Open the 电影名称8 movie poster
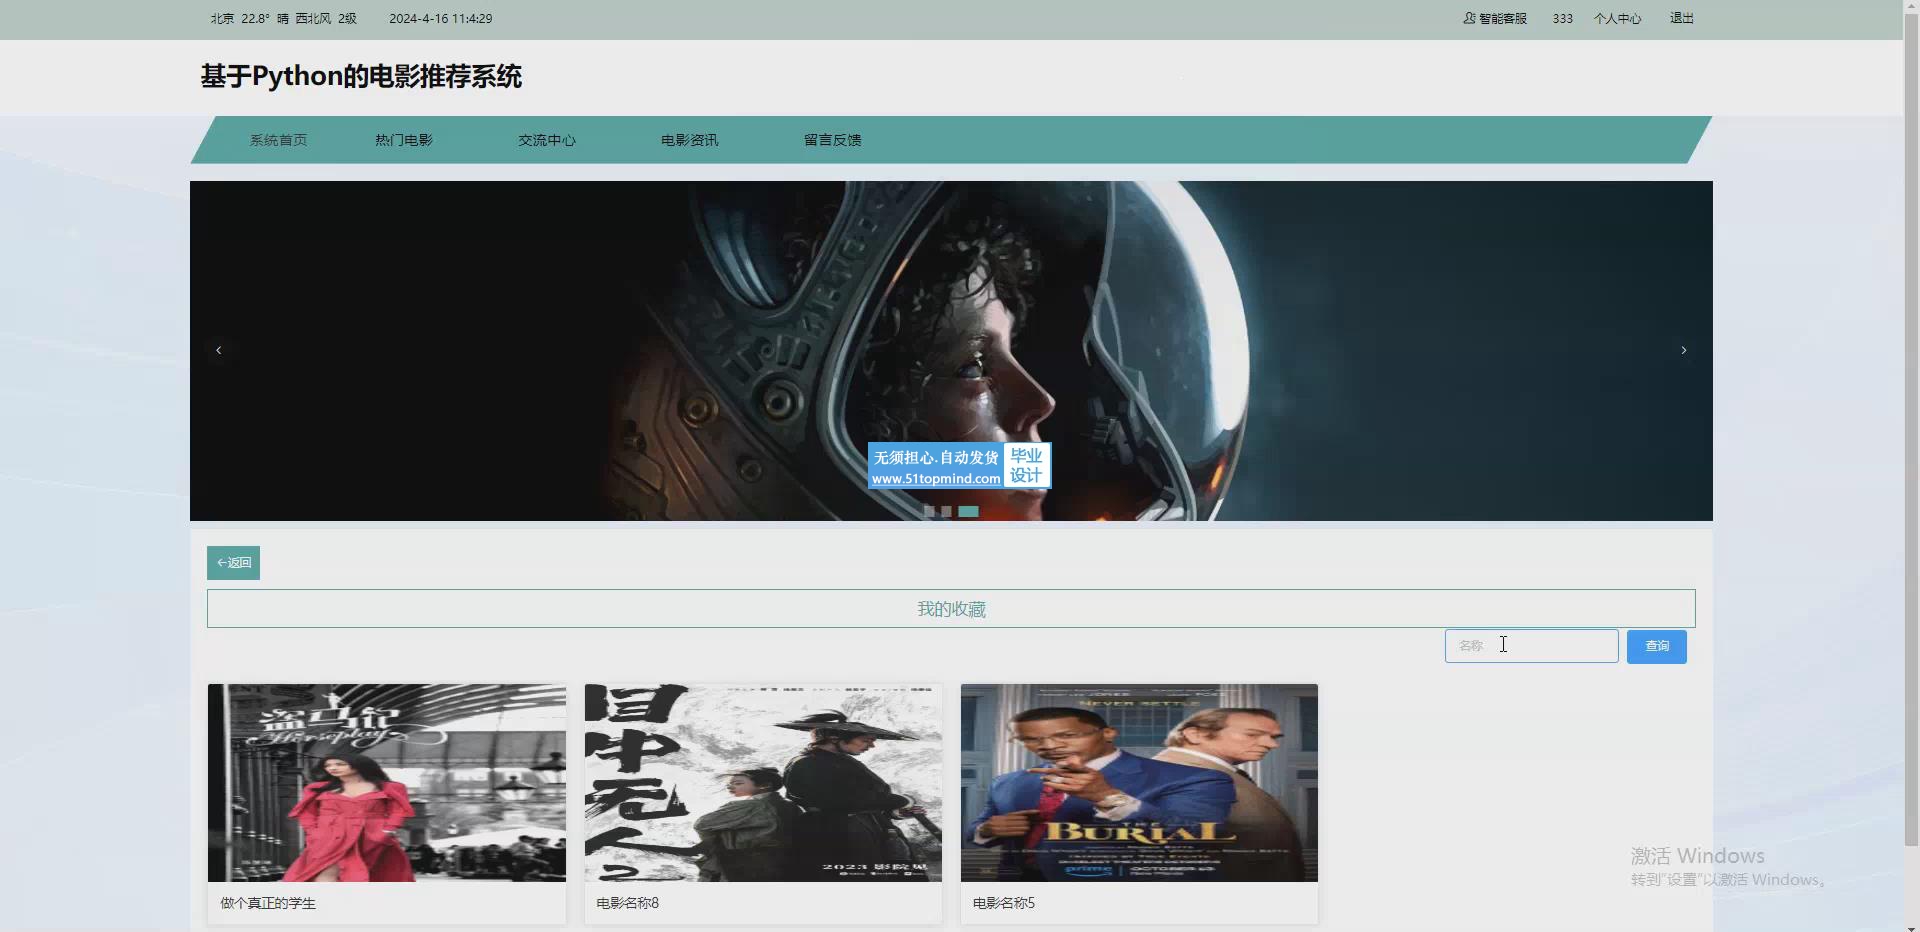 point(763,783)
